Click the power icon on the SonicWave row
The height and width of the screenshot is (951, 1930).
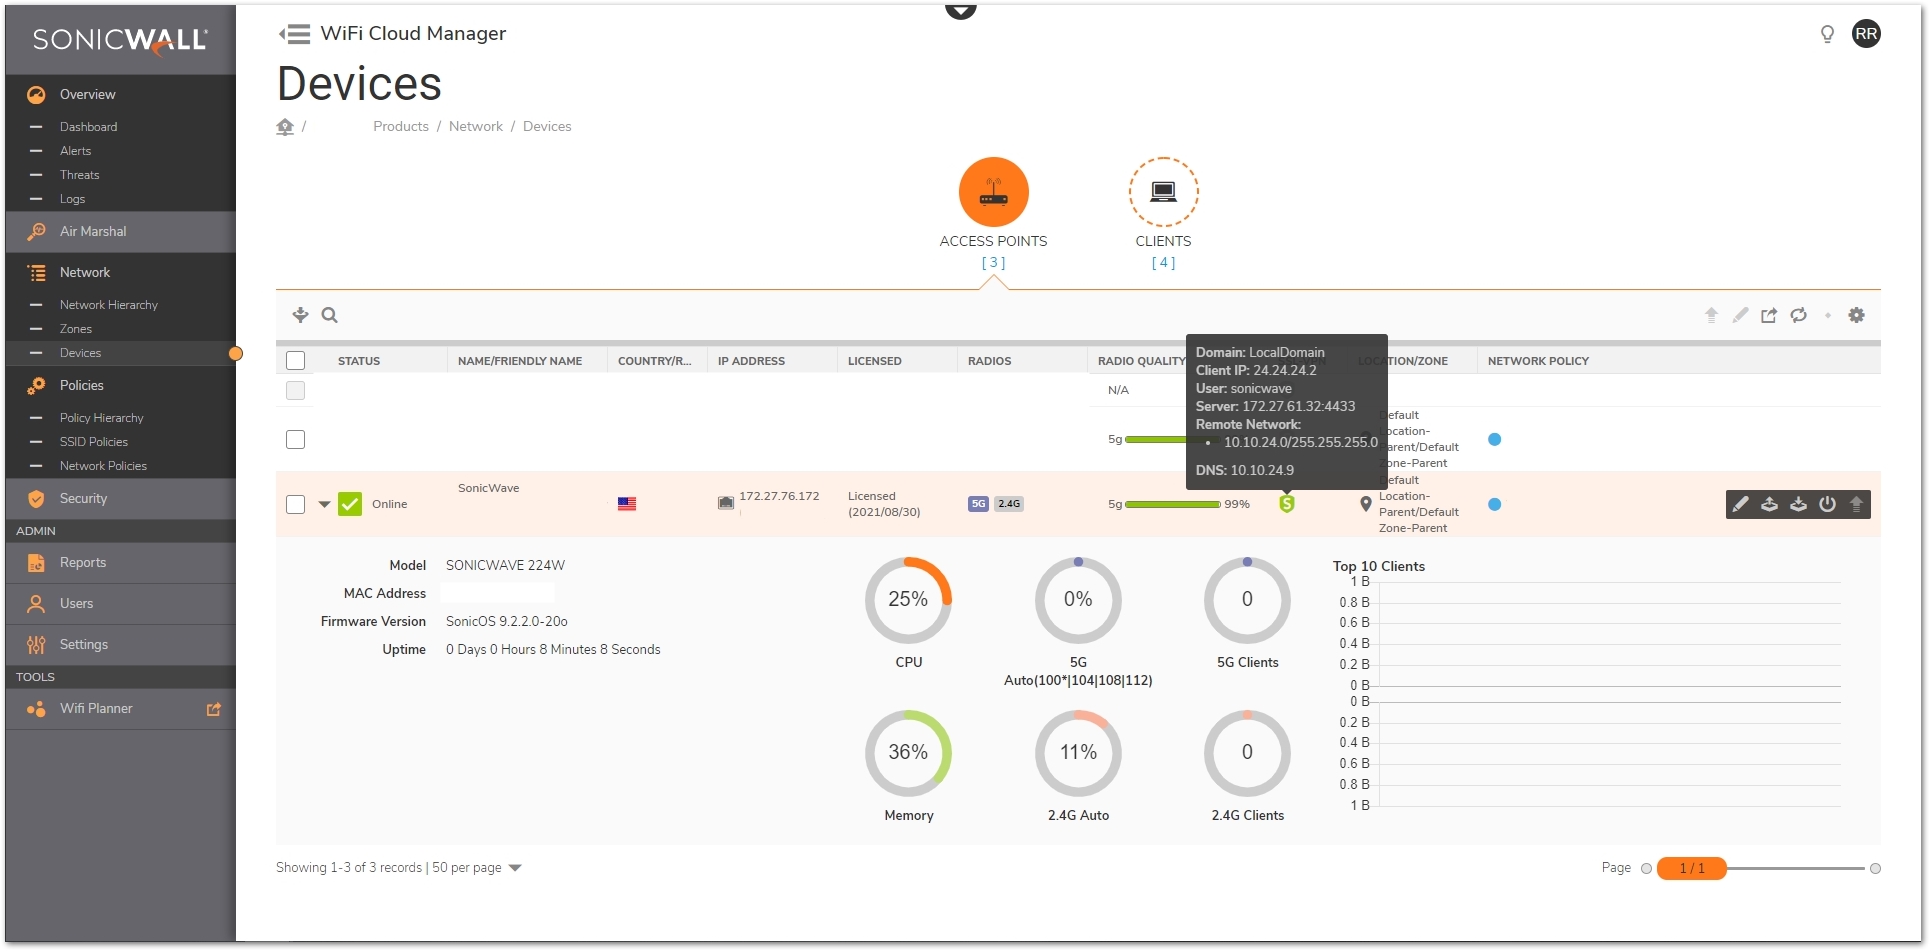[x=1827, y=504]
